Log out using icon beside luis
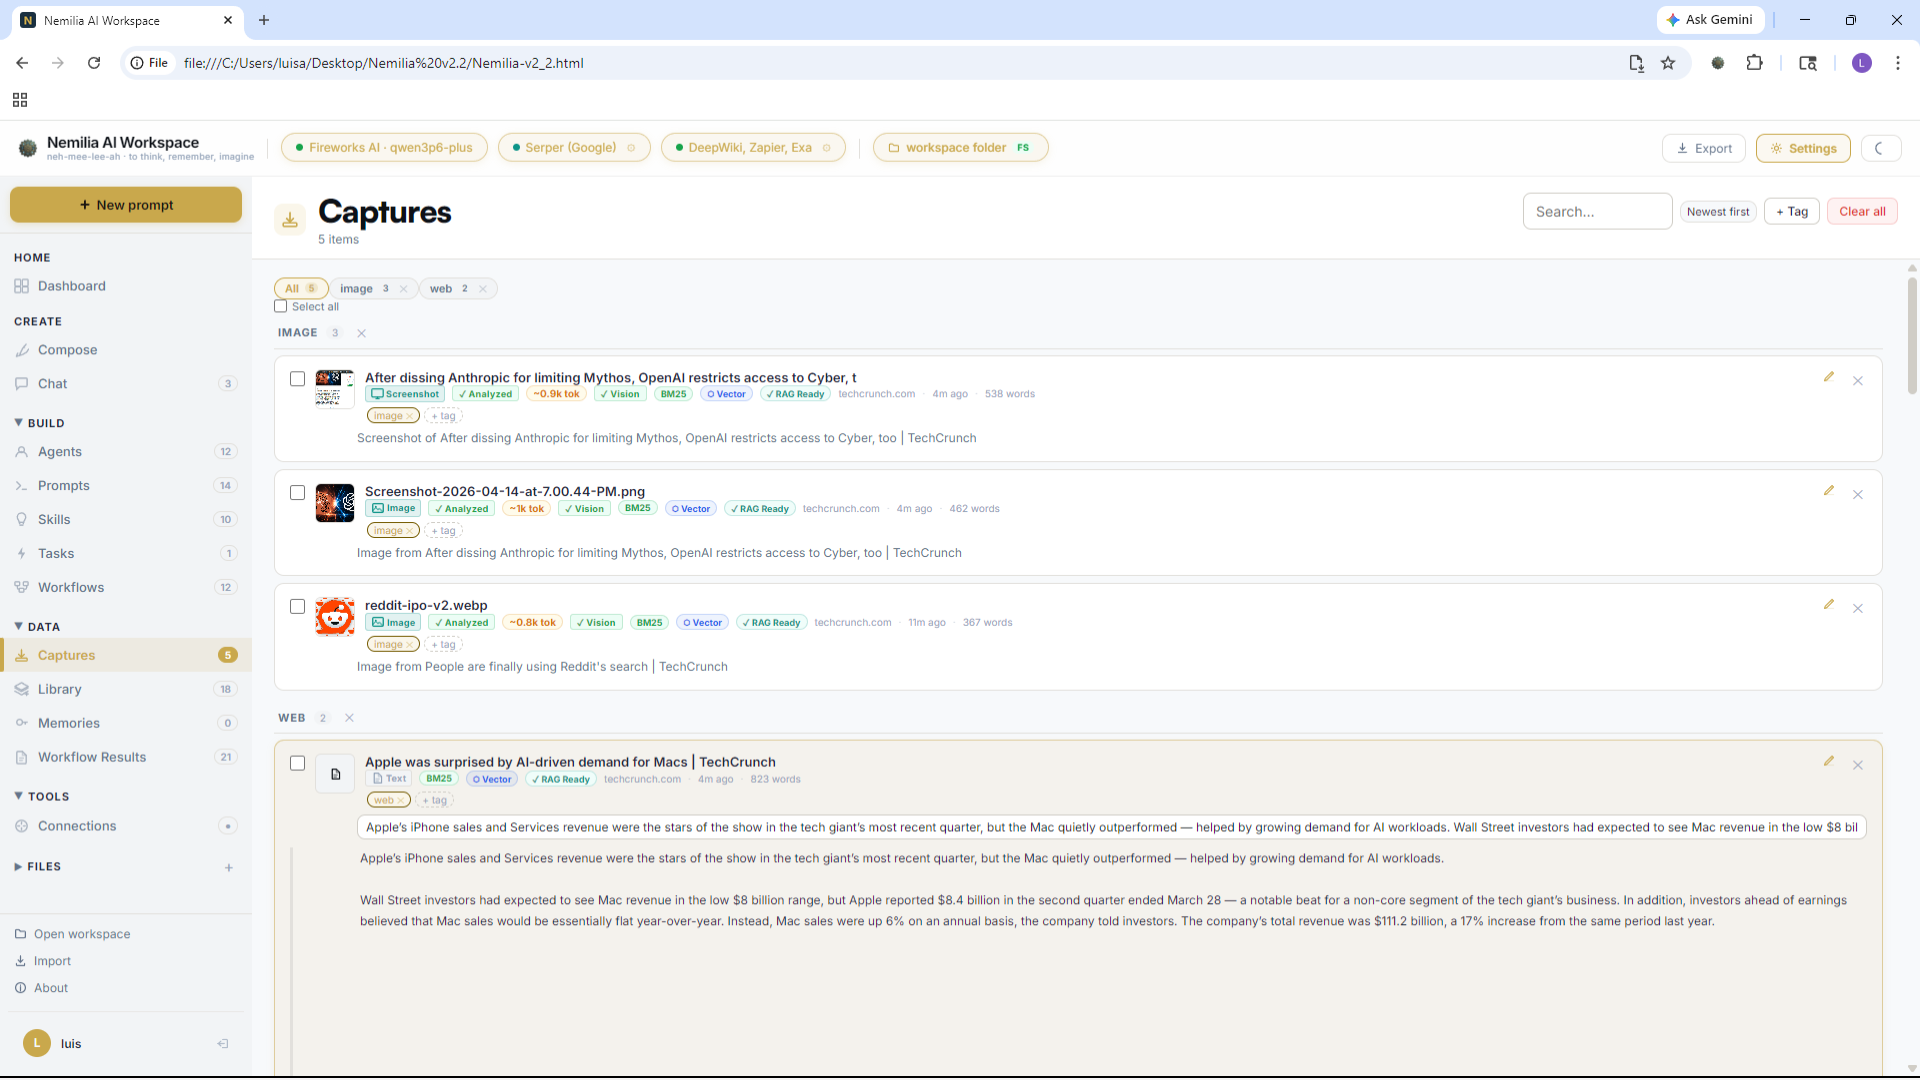Screen dimensions: 1920x1080 [223, 1044]
